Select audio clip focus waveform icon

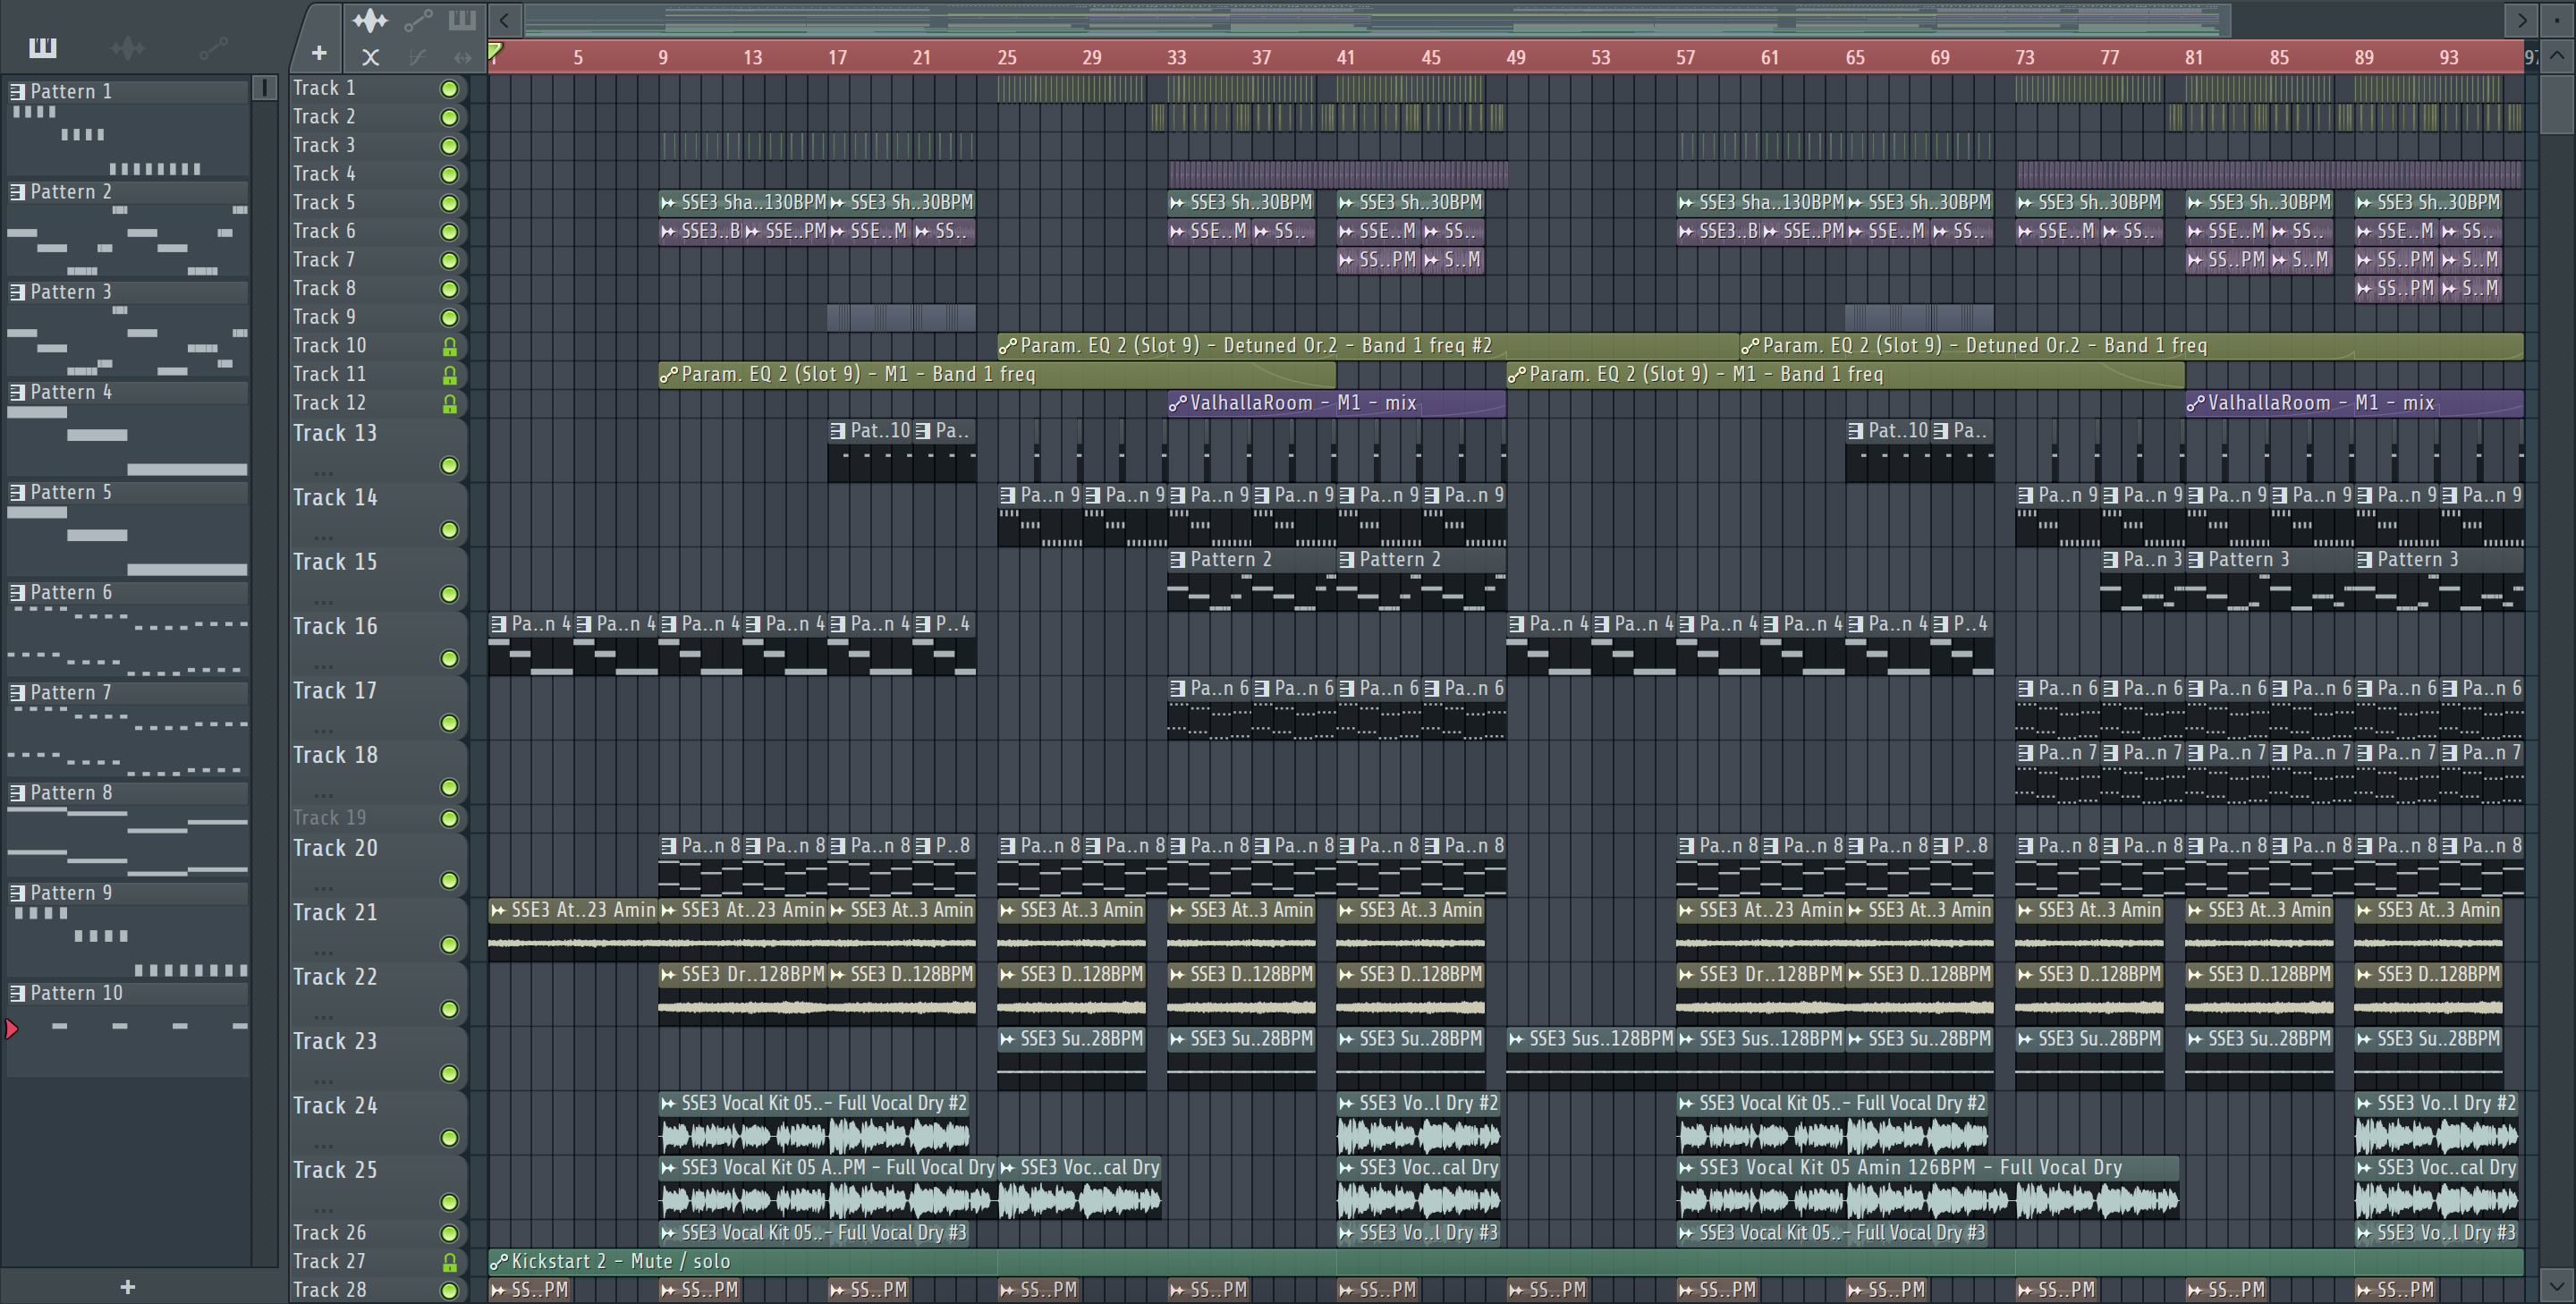(x=369, y=20)
